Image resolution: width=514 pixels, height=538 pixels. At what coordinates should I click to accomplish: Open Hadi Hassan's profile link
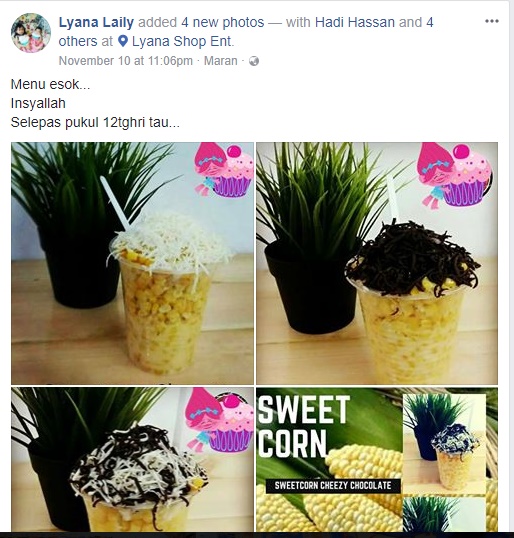click(355, 22)
